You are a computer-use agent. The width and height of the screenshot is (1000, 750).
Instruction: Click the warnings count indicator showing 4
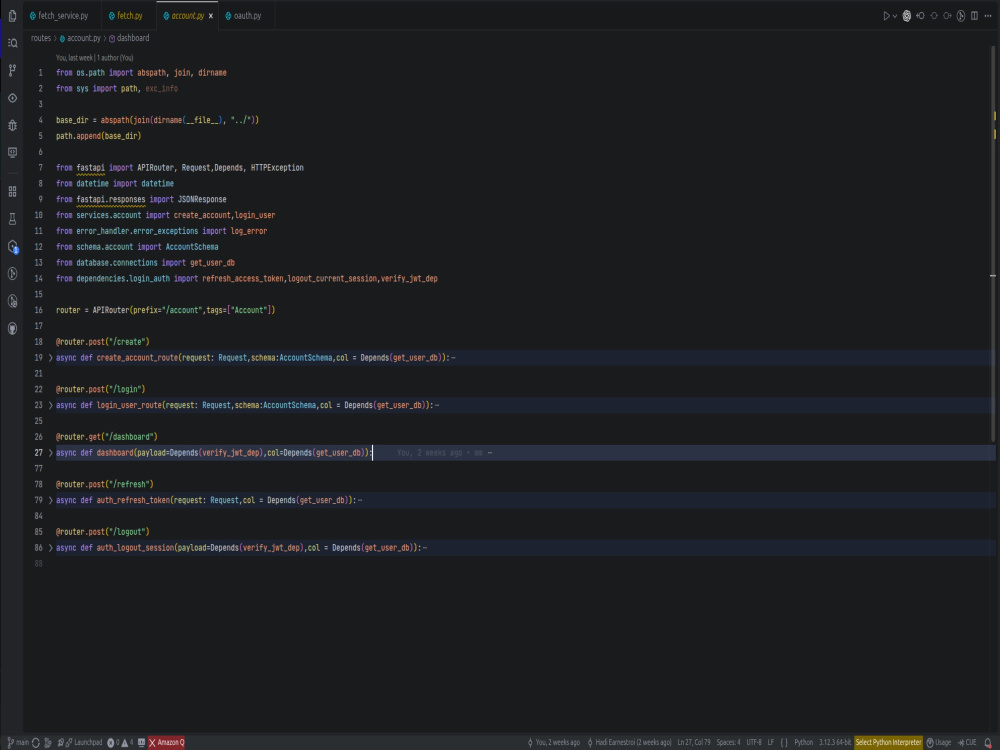128,742
